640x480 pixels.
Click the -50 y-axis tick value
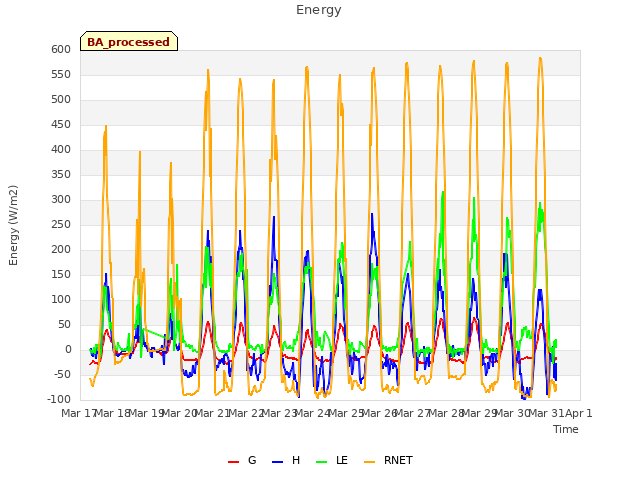(61, 374)
